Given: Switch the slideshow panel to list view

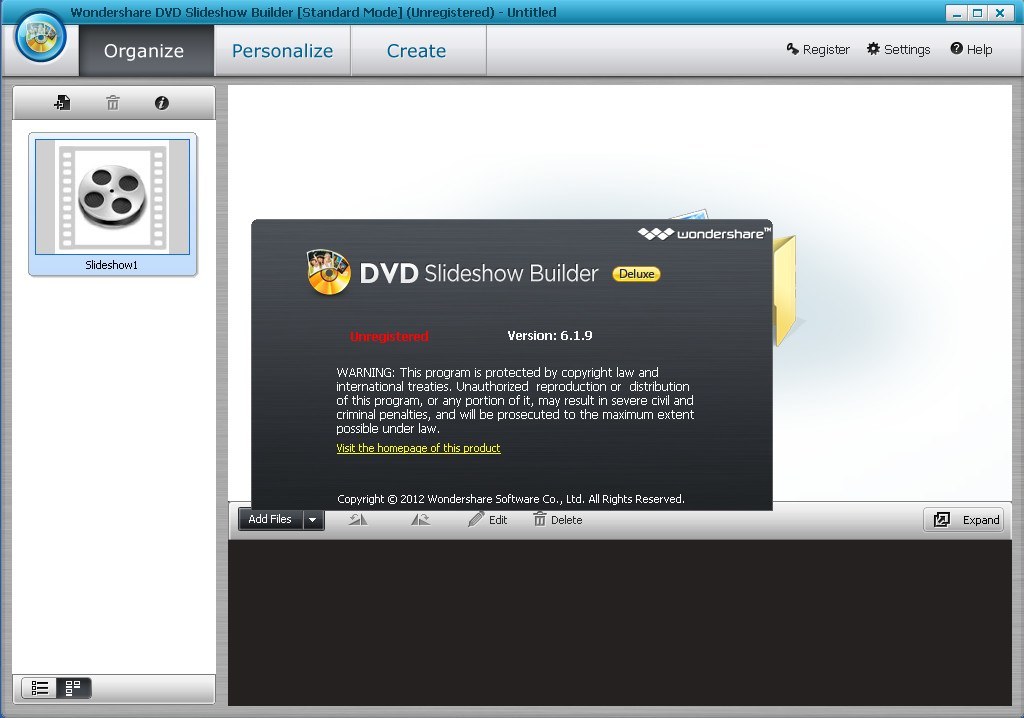Looking at the screenshot, I should point(40,687).
